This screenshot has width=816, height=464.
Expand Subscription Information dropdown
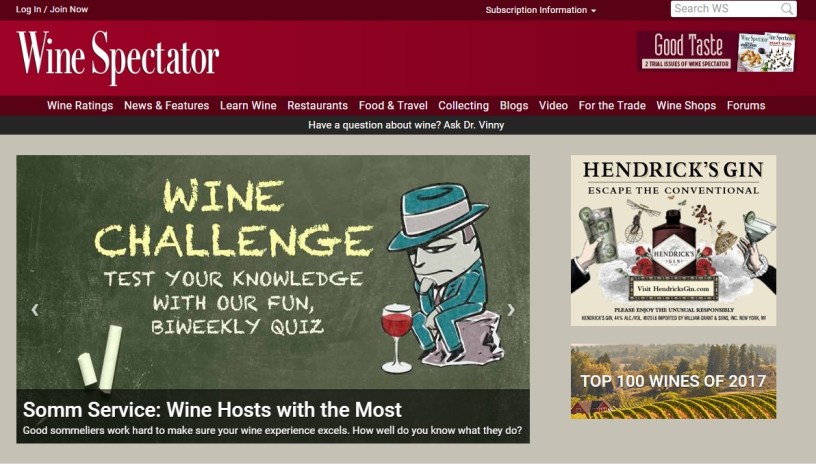click(541, 10)
